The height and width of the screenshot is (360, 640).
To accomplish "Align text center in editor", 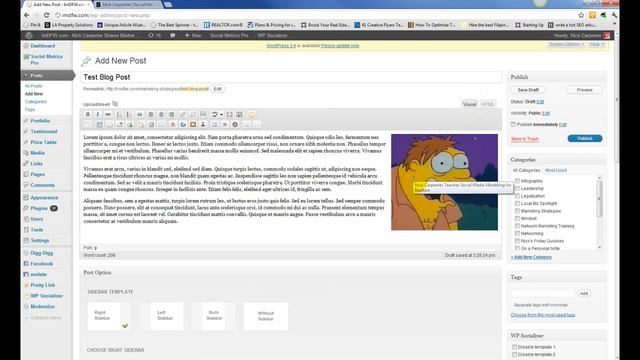I will tap(161, 114).
